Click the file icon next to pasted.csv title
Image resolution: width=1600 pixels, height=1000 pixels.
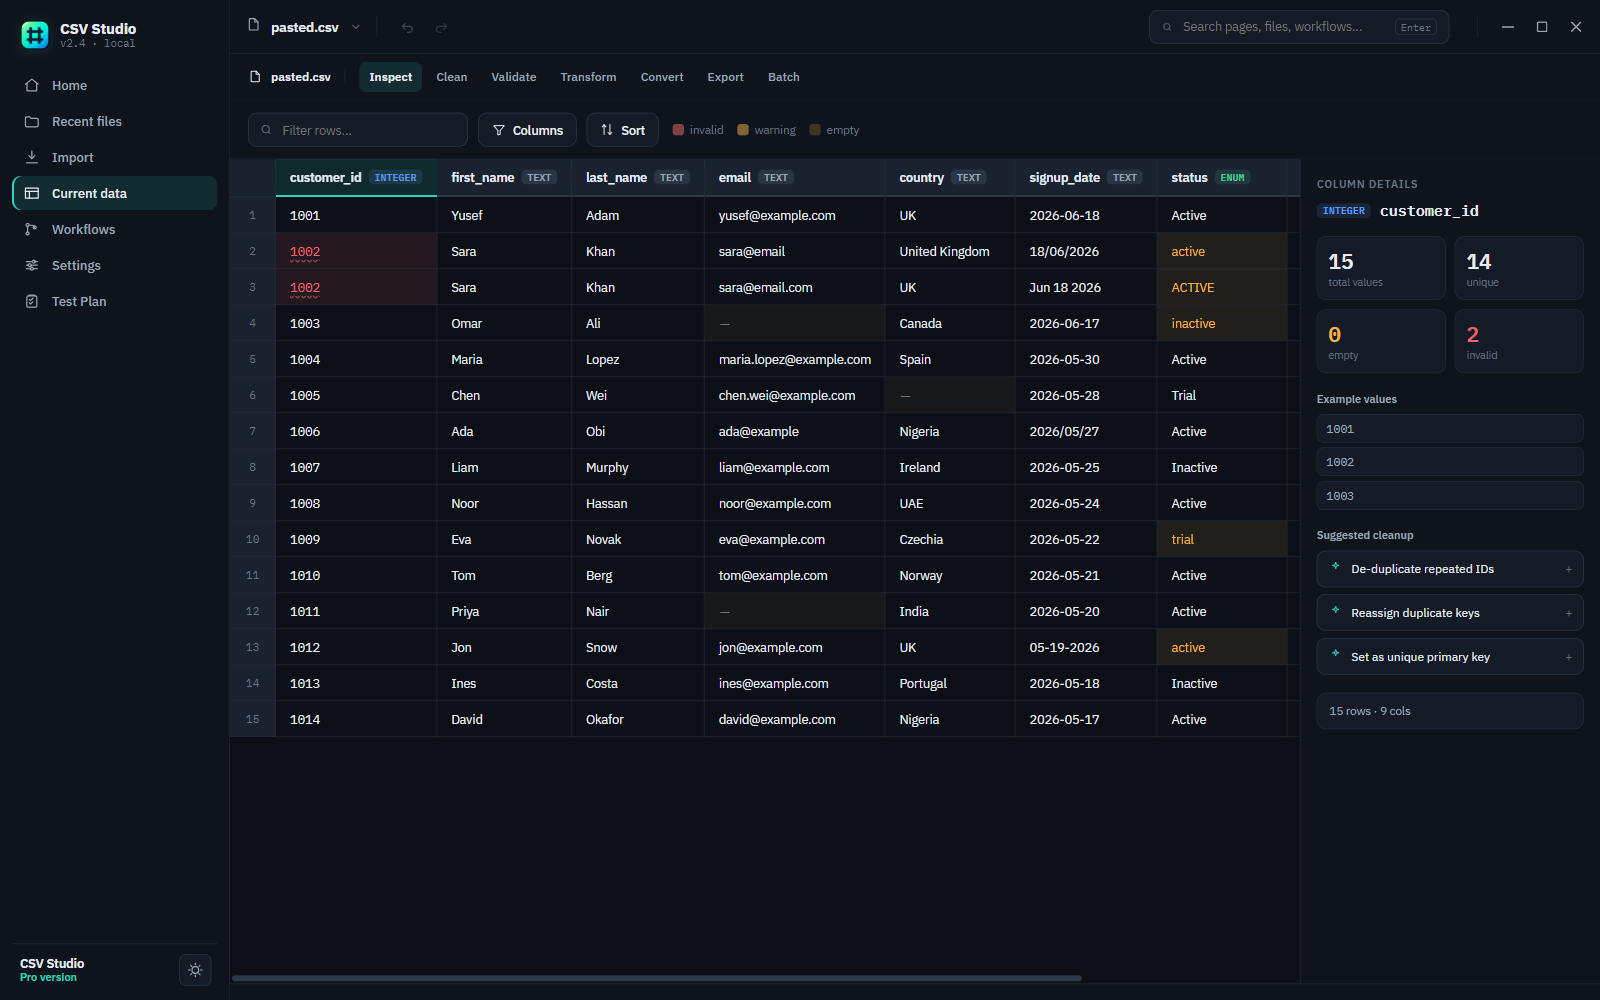click(254, 25)
